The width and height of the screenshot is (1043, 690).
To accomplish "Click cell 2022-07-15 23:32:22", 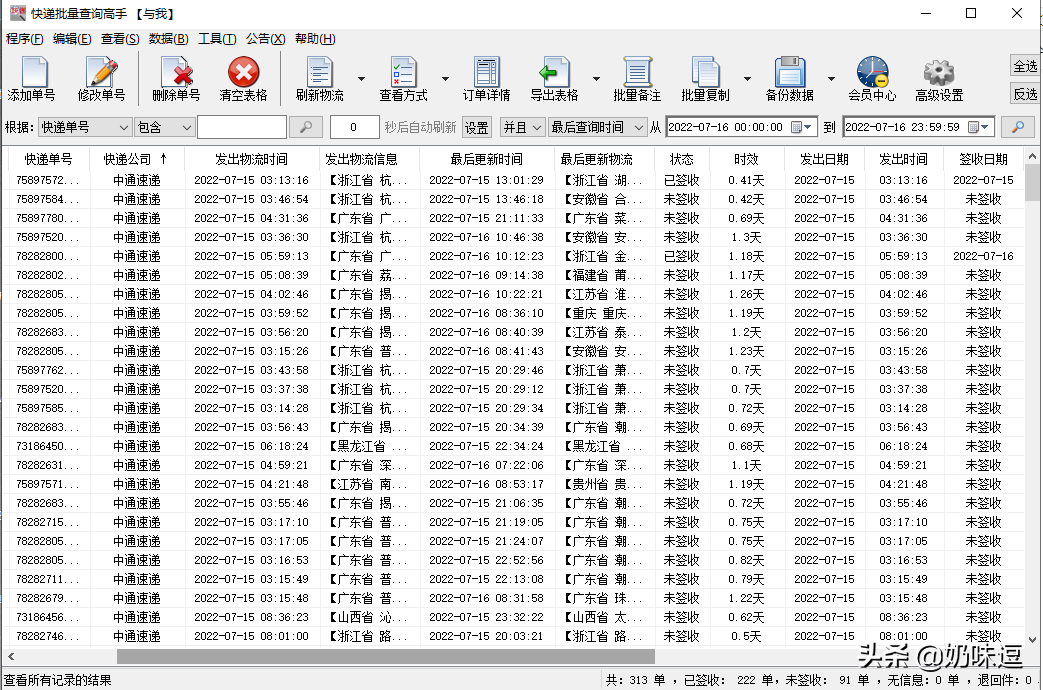I will (486, 617).
